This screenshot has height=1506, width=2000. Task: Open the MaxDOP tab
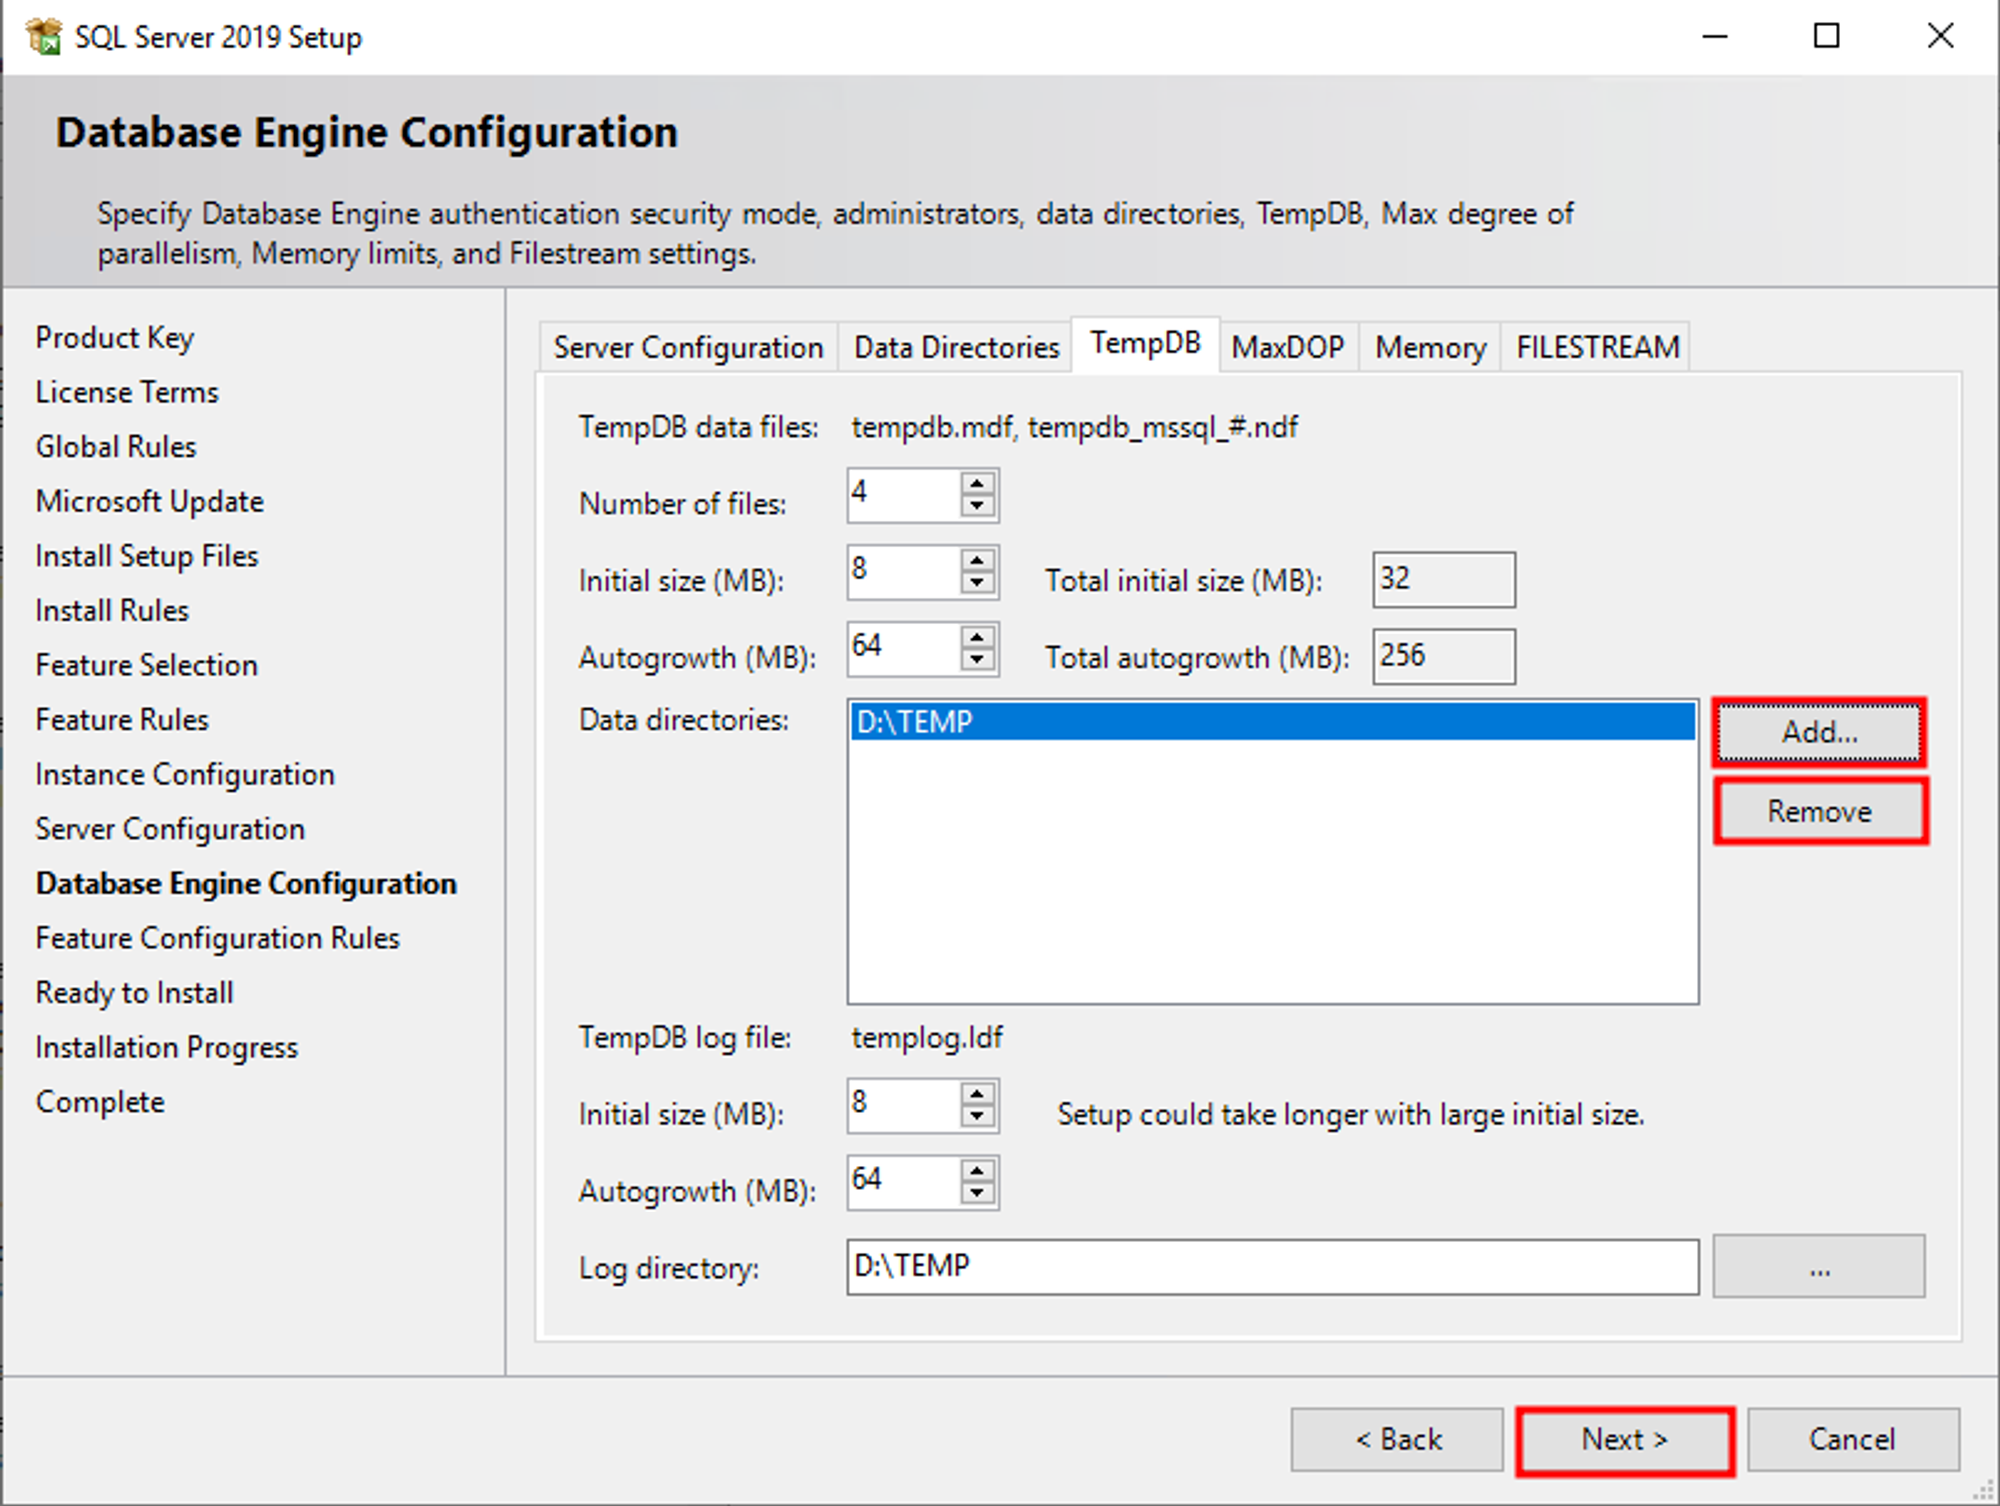pos(1288,346)
